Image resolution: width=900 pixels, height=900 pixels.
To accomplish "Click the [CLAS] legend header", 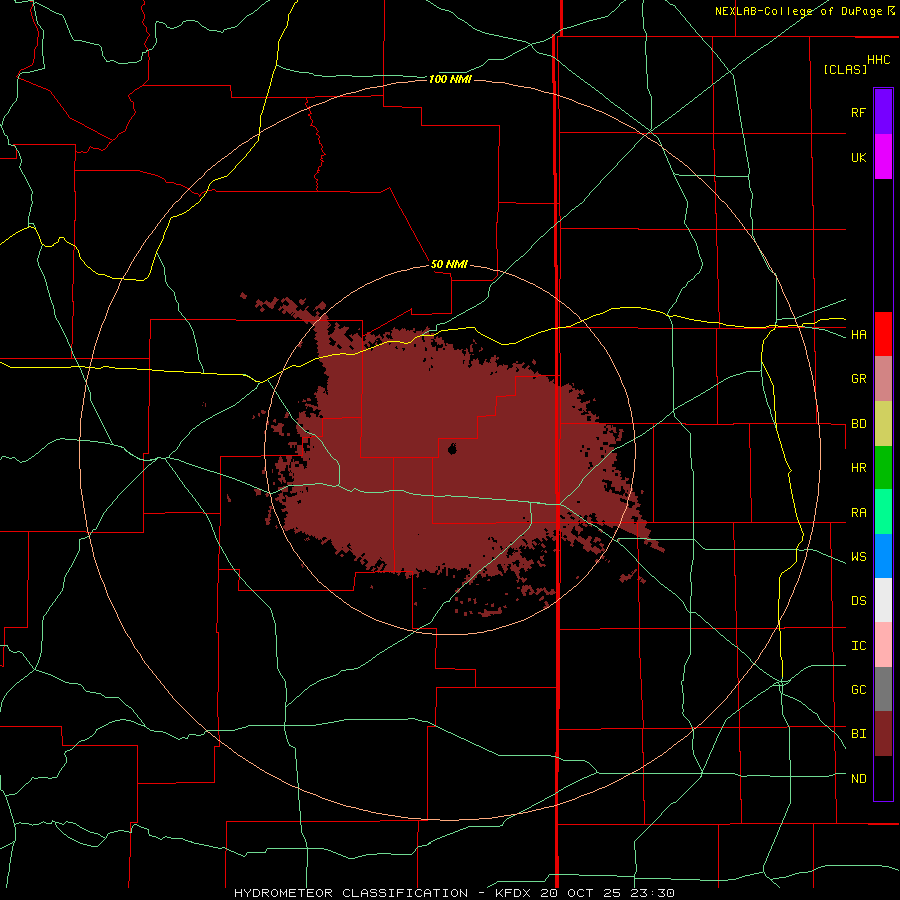I will tap(845, 69).
